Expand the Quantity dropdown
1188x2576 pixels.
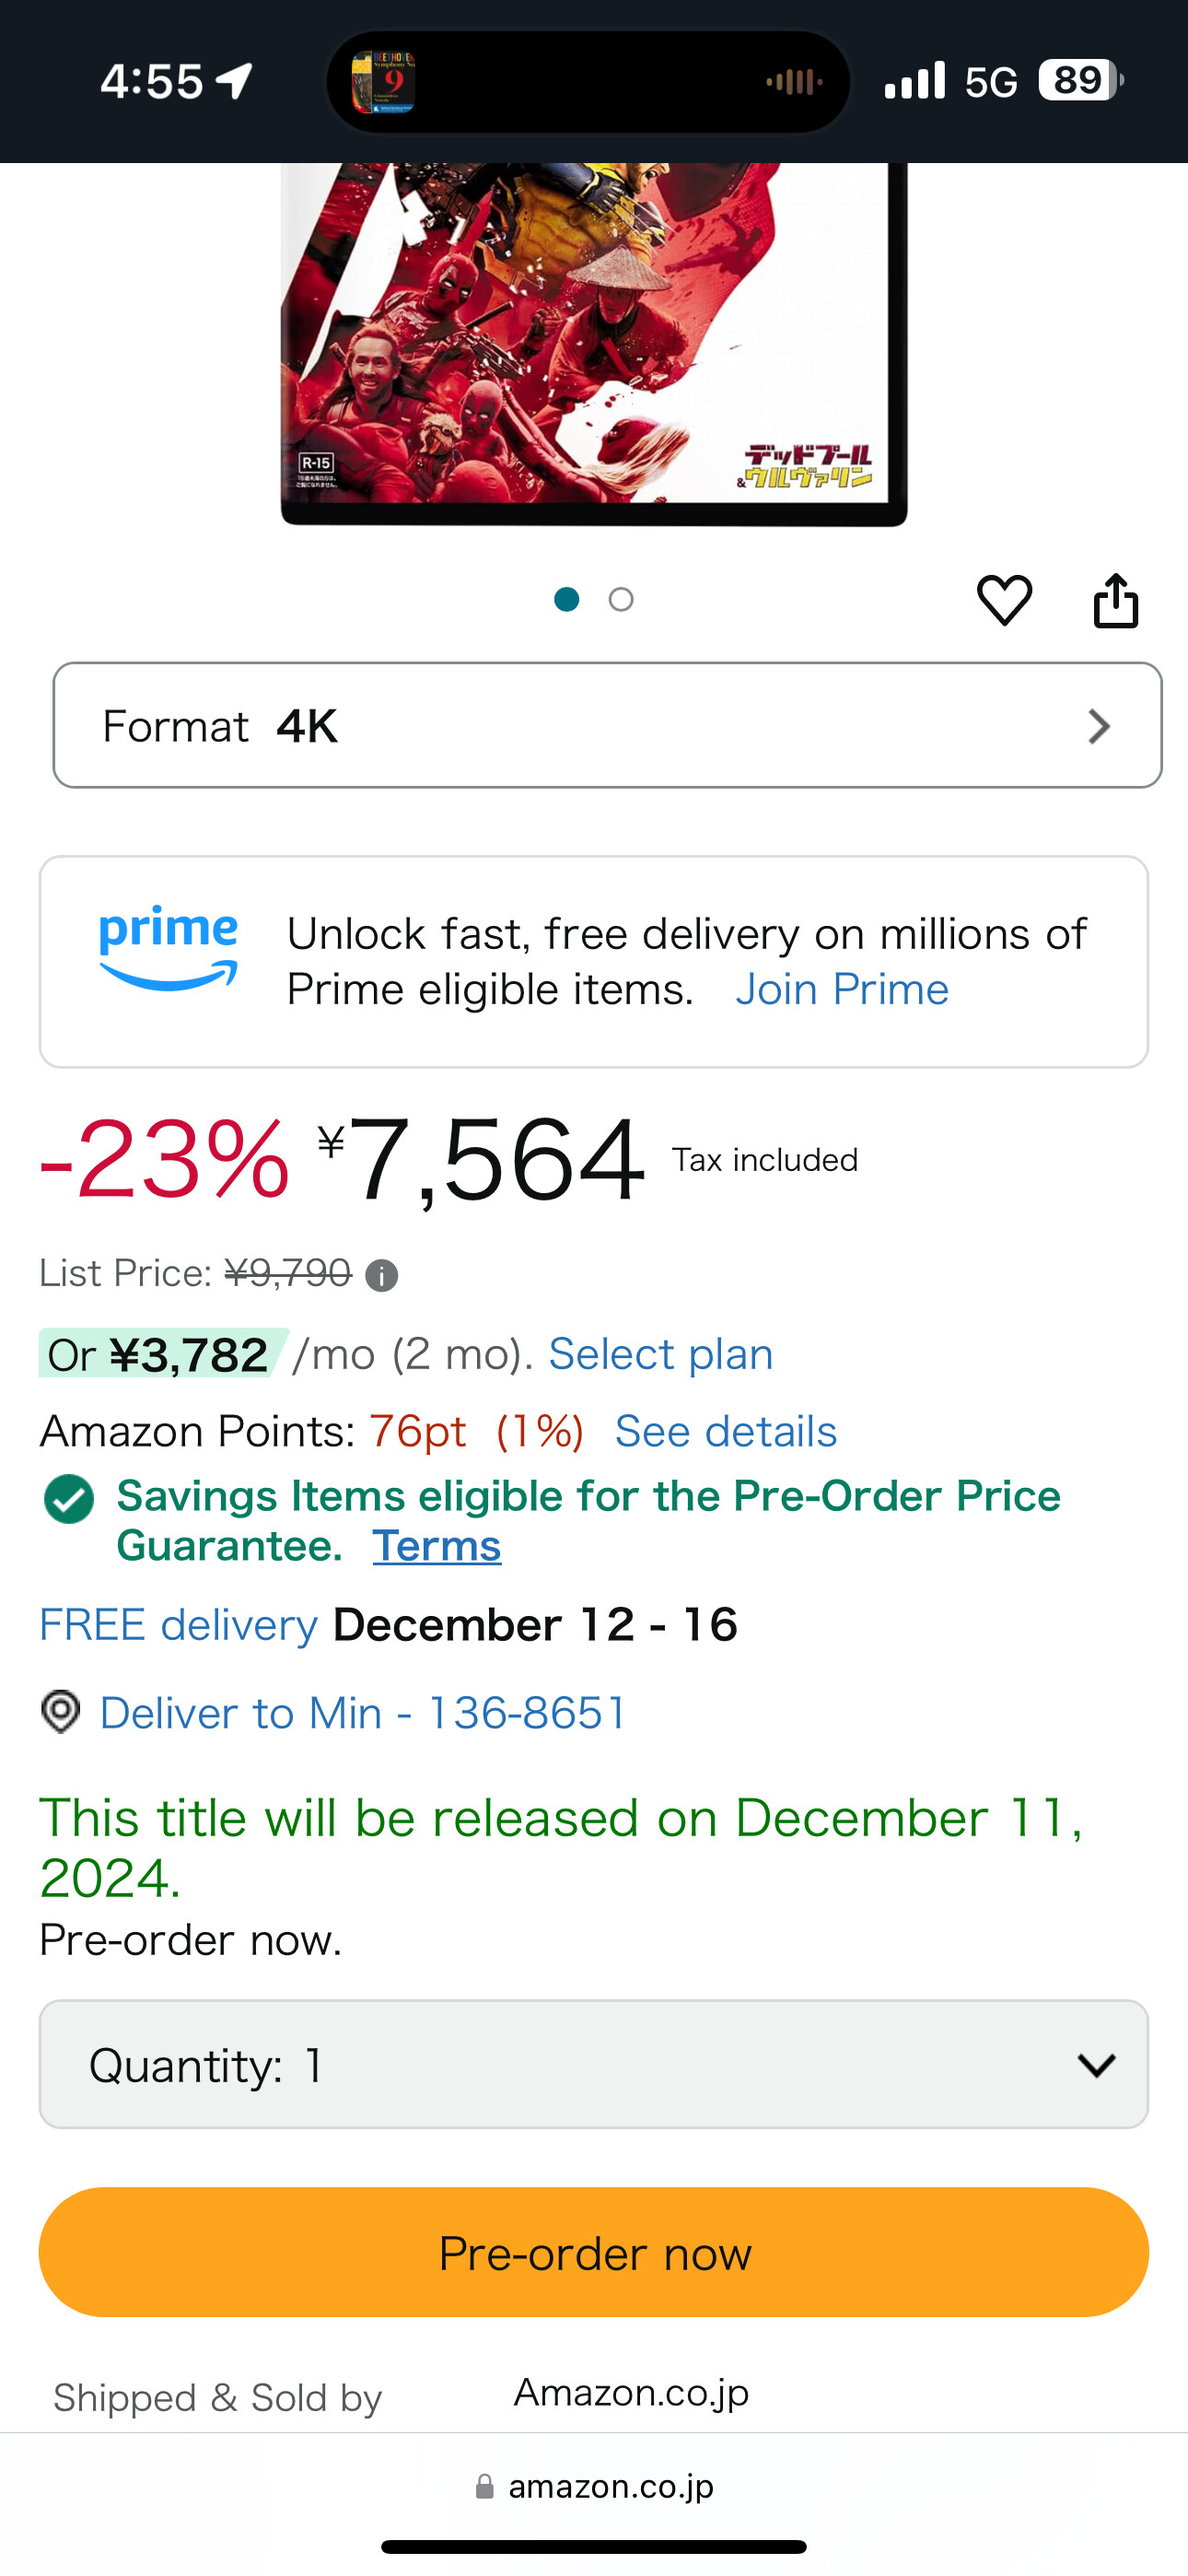pyautogui.click(x=593, y=2065)
